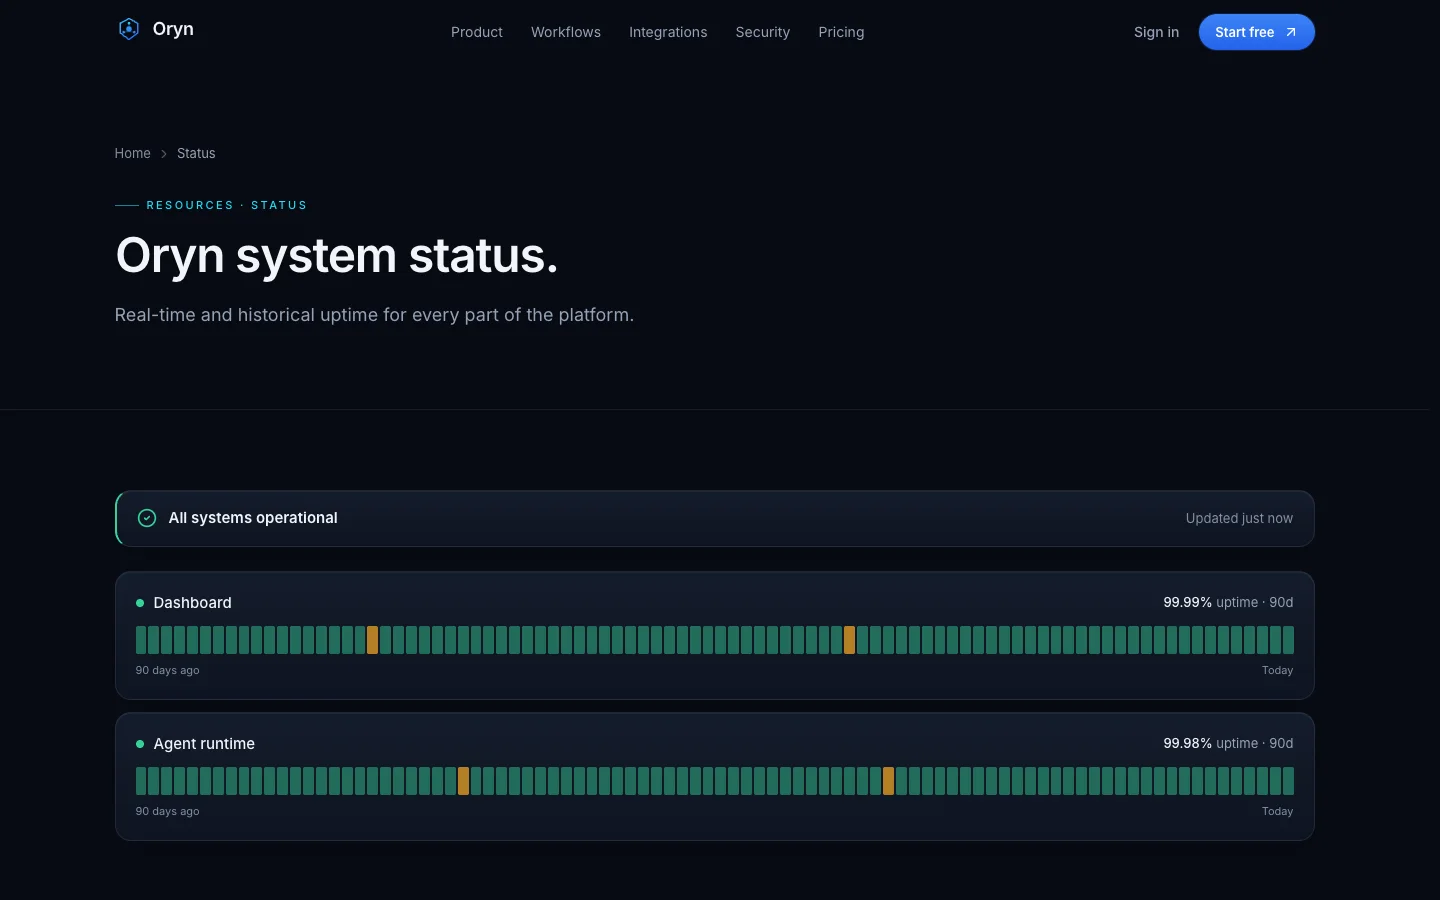The image size is (1440, 900).
Task: Click the breadcrumb chevron separator
Action: coord(164,154)
